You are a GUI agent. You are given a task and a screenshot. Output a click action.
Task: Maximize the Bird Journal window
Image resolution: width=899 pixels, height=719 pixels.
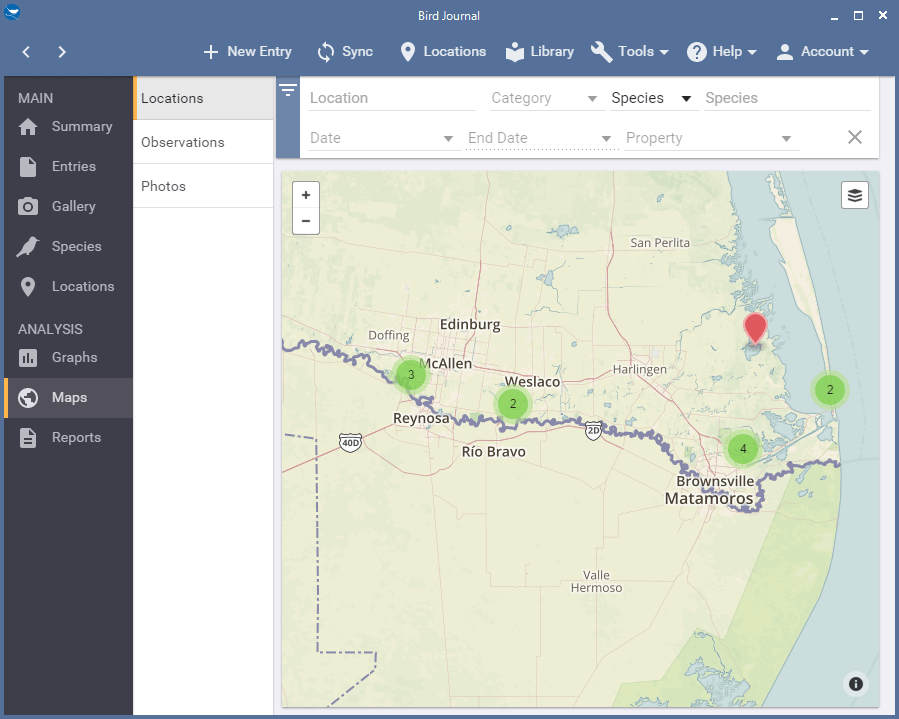point(858,15)
